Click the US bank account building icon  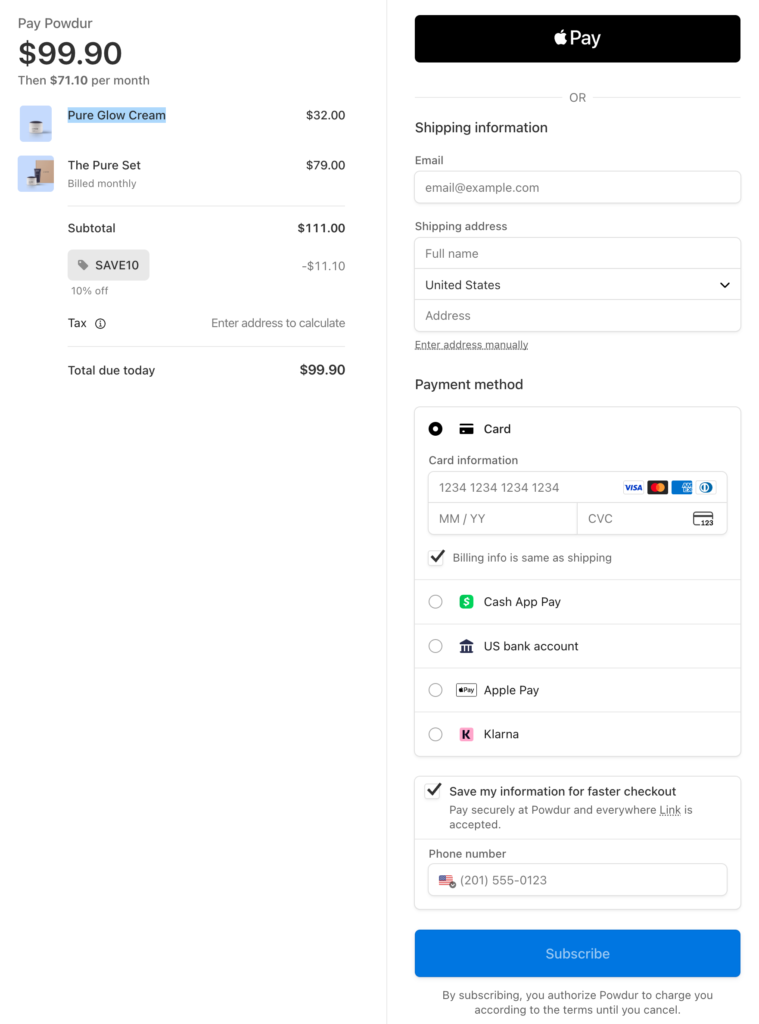click(466, 646)
